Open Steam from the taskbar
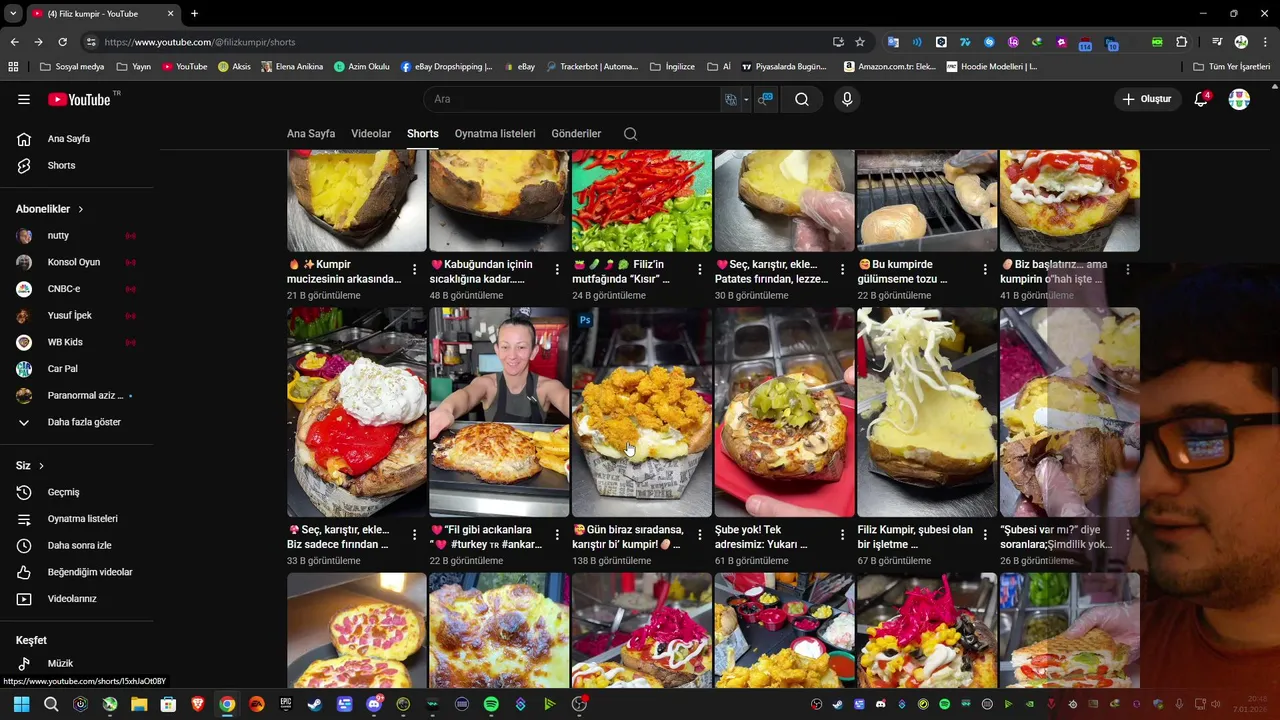The height and width of the screenshot is (720, 1280). (x=315, y=704)
